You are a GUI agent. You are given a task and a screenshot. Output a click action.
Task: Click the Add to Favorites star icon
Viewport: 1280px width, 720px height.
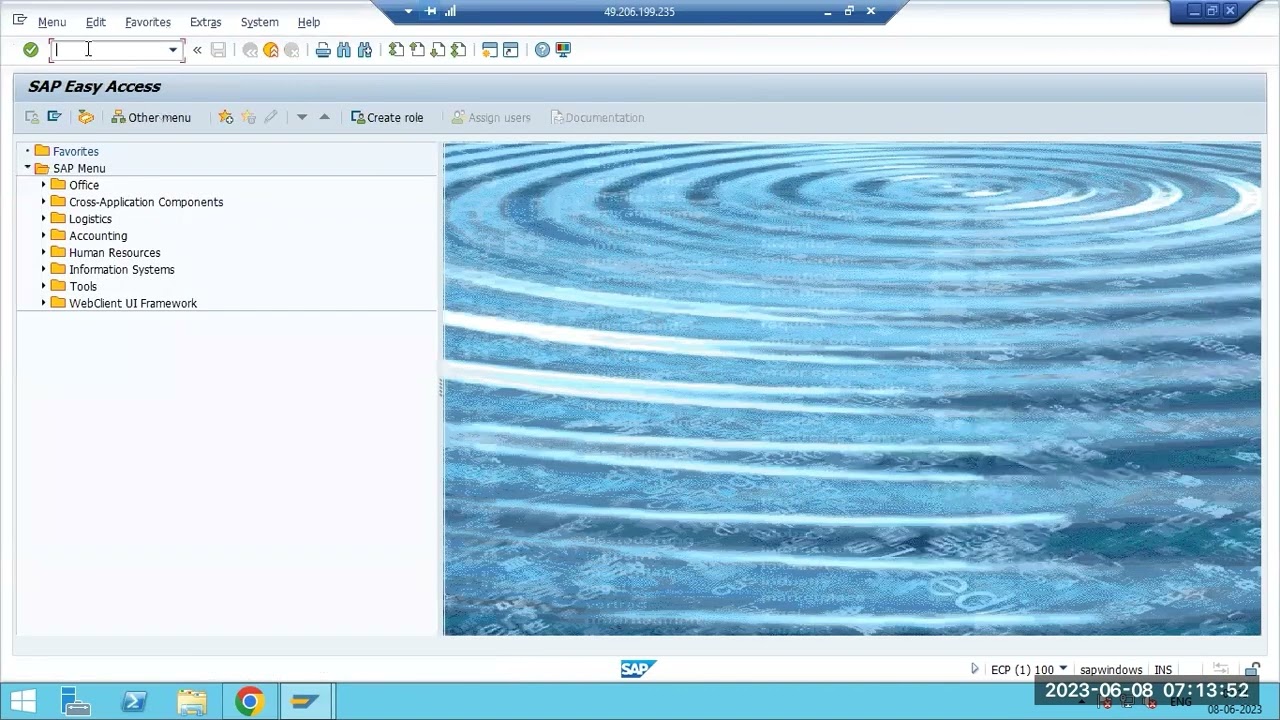[x=226, y=117]
